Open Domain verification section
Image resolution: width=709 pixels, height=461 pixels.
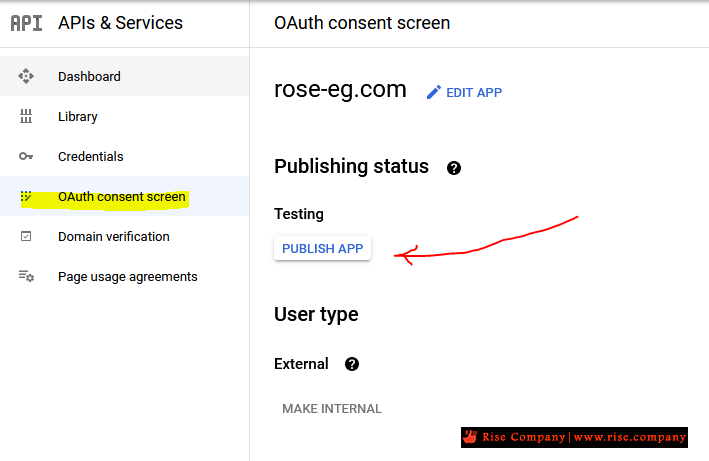(x=124, y=236)
